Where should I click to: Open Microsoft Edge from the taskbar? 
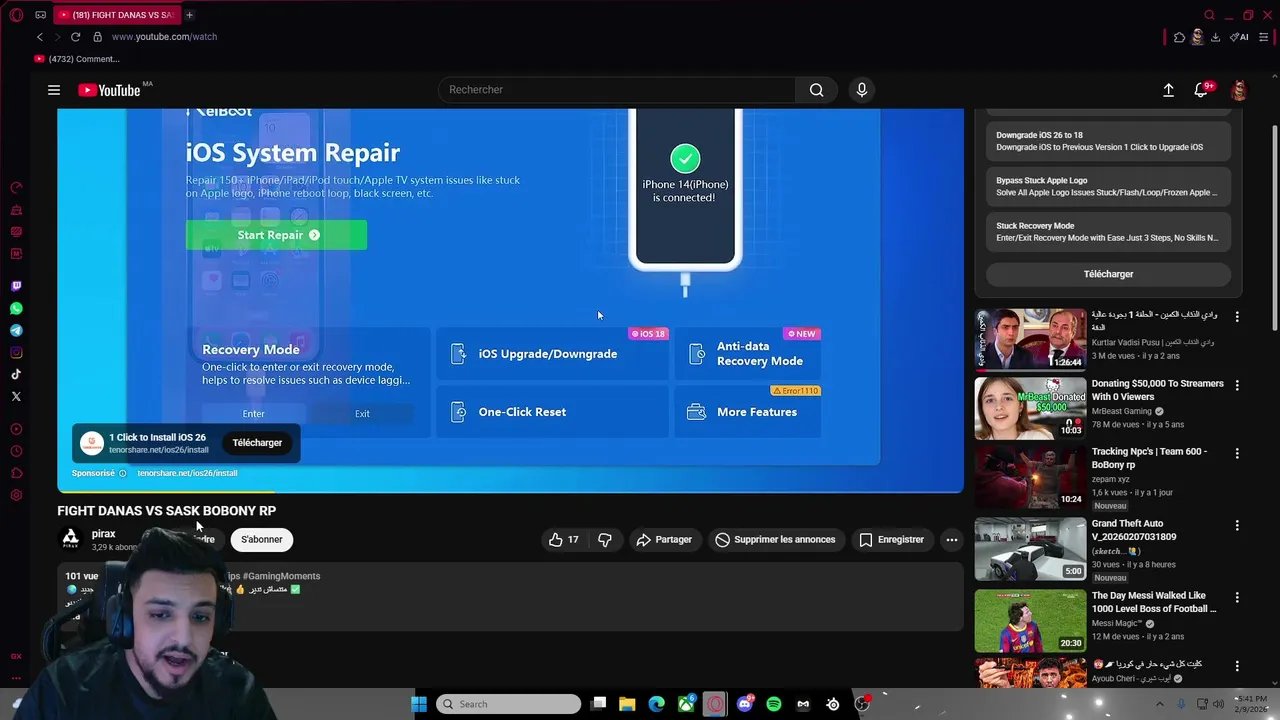tap(656, 704)
